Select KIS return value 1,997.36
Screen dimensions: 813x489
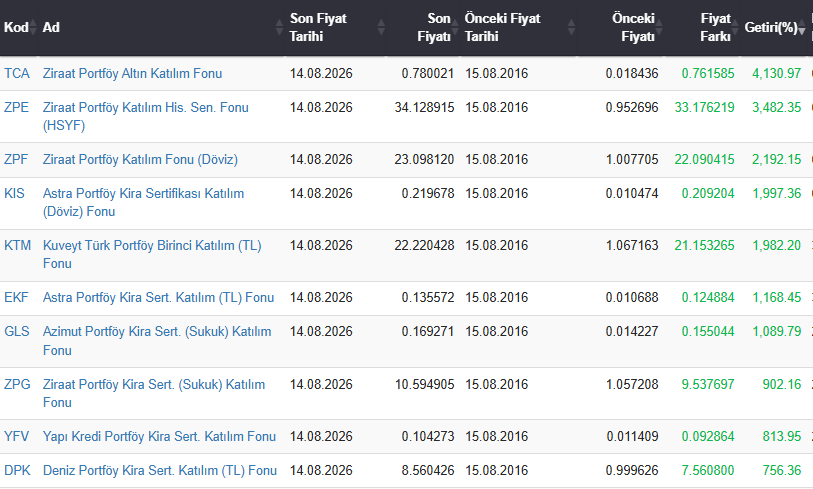click(x=777, y=193)
